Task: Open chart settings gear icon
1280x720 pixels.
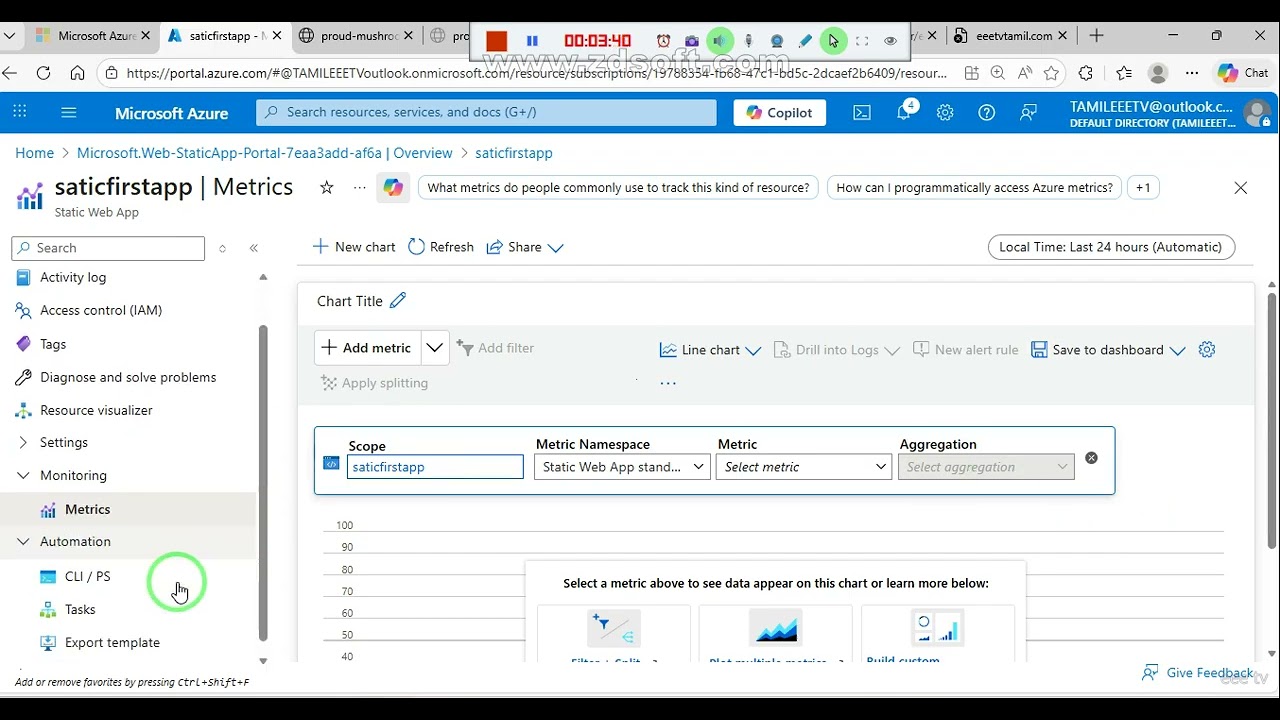Action: [1207, 350]
